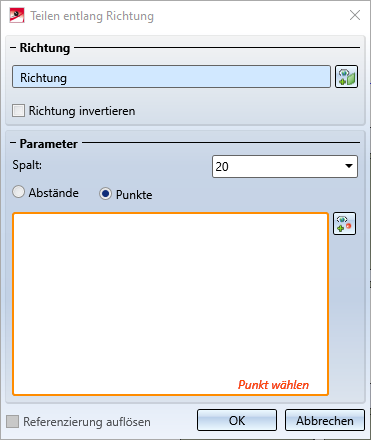Collapse the Parameter section
This screenshot has height=440, width=371.
pos(13,143)
